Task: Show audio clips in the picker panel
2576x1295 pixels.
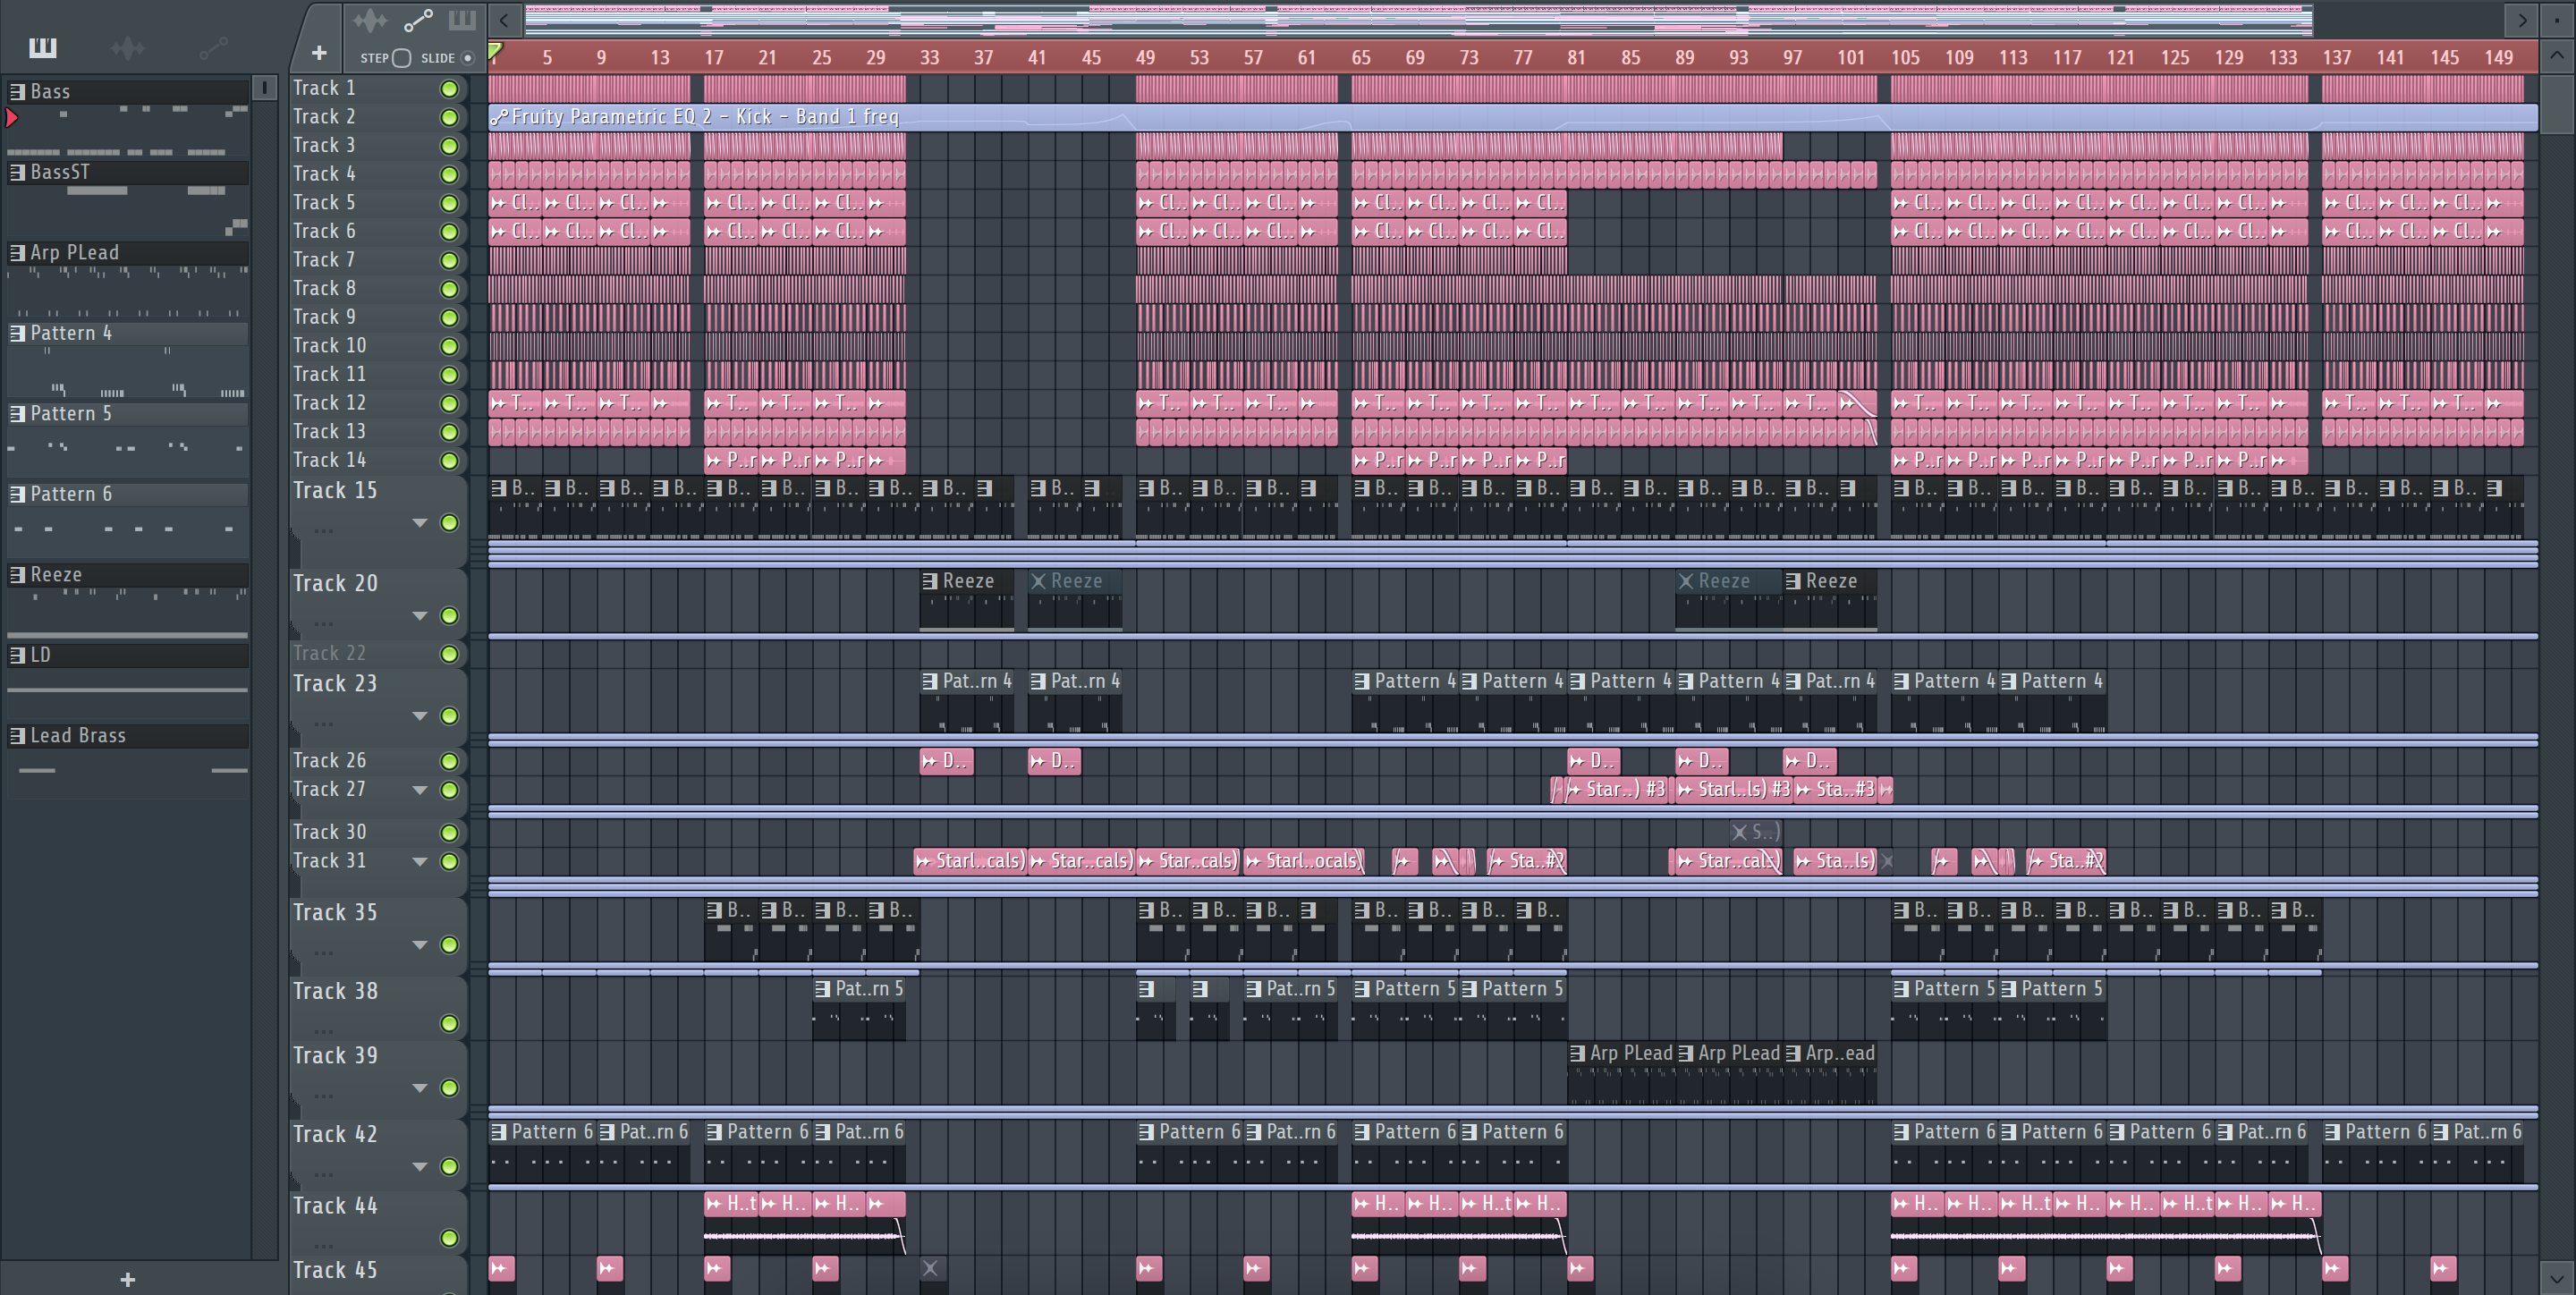Action: [128, 47]
